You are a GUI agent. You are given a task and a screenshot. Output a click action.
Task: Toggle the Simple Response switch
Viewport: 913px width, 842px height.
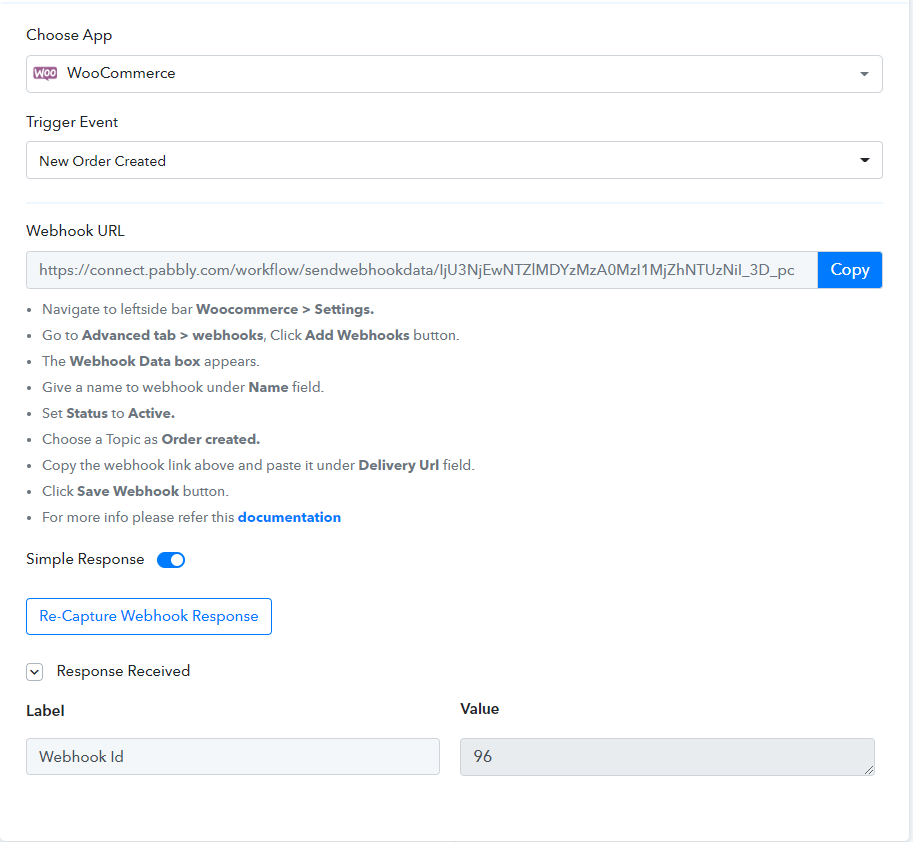pyautogui.click(x=171, y=560)
